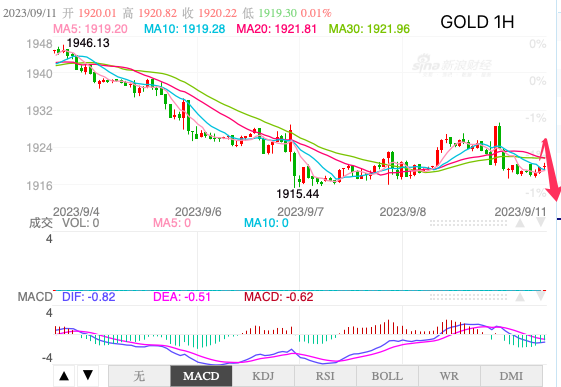Click the up arrow beside indicator tabs
The image size is (561, 387).
[64, 376]
